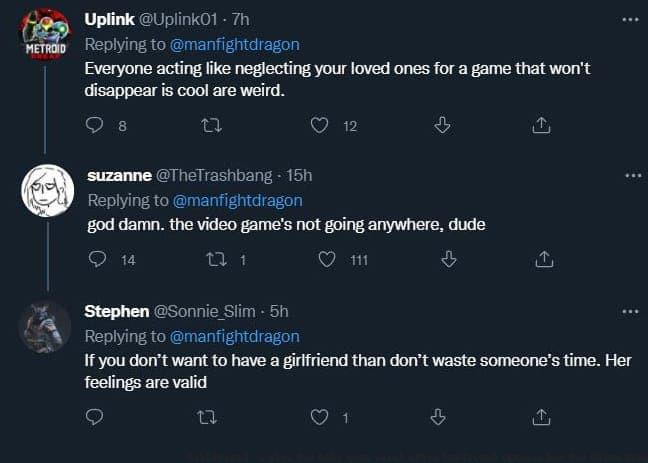Viewport: 648px width, 463px height.
Task: Share Stephen's tweet
Action: tap(540, 417)
